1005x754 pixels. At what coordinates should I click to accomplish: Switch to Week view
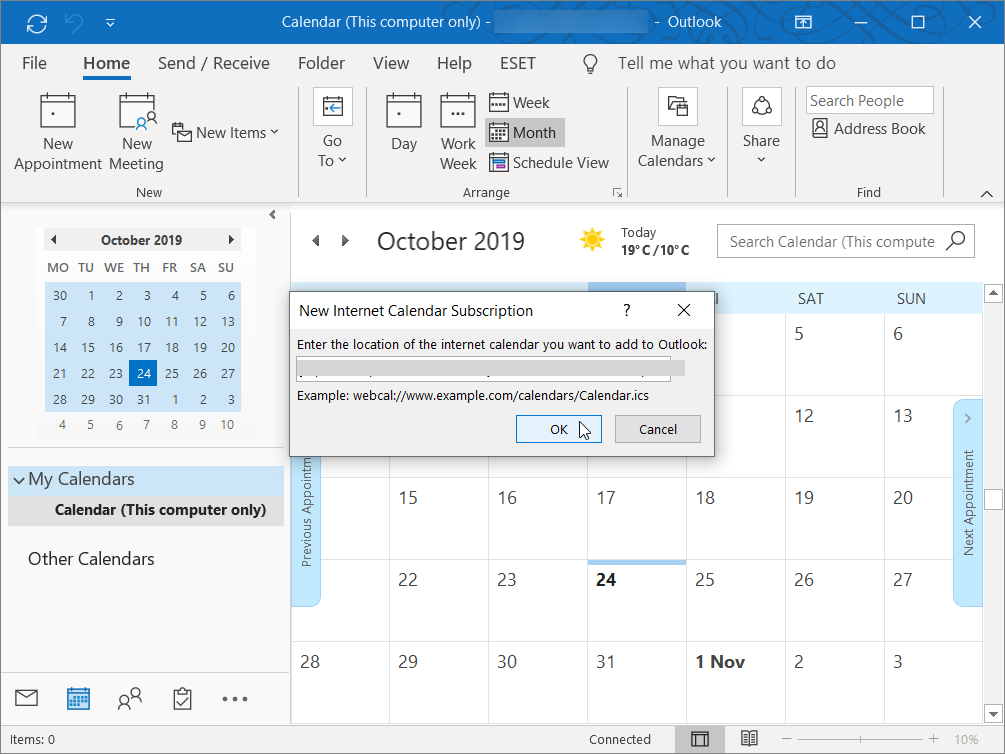click(519, 102)
